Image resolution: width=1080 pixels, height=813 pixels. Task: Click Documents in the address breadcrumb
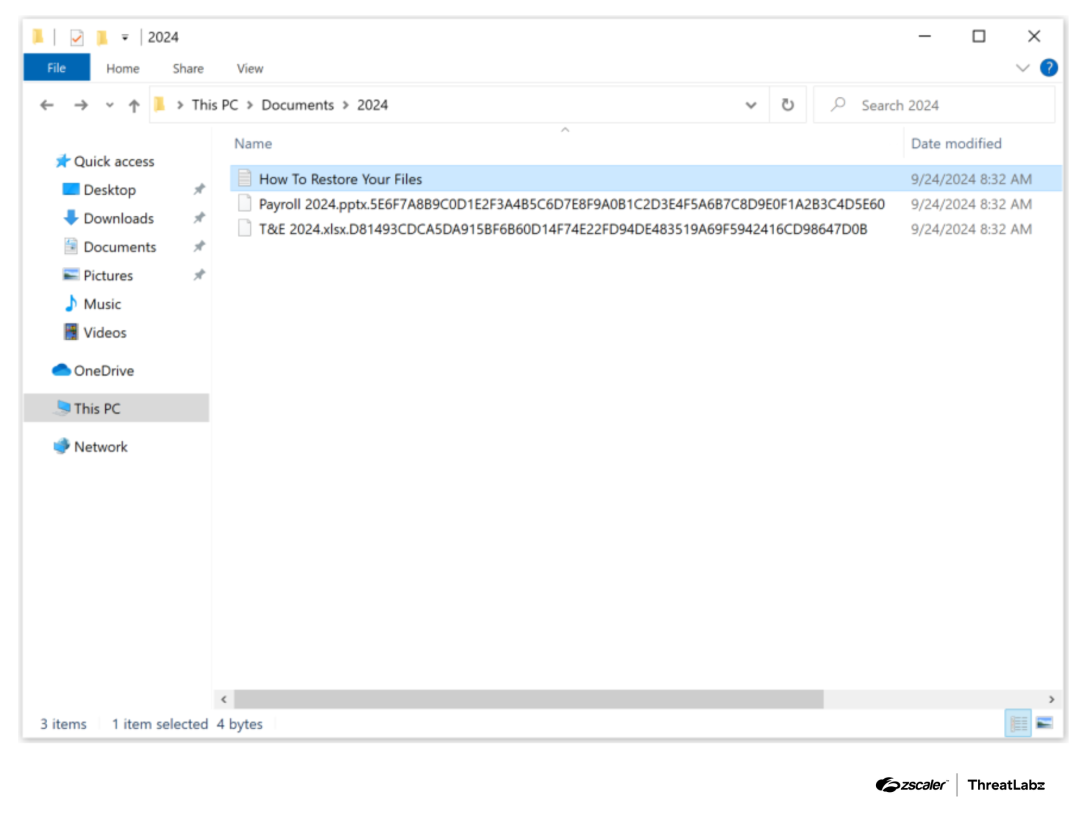point(297,105)
